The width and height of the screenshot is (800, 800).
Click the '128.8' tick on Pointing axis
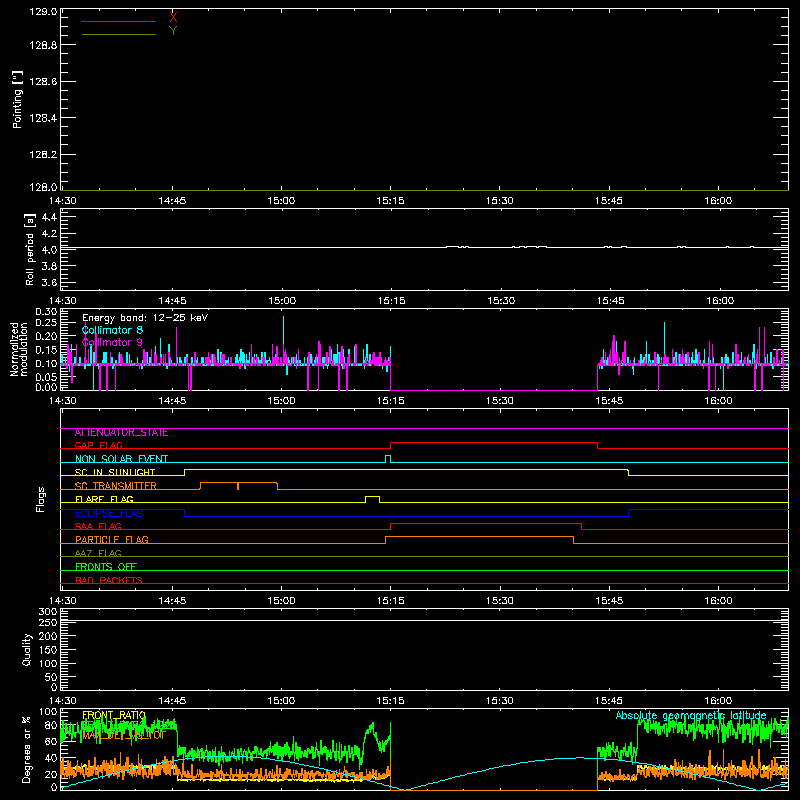[43, 45]
